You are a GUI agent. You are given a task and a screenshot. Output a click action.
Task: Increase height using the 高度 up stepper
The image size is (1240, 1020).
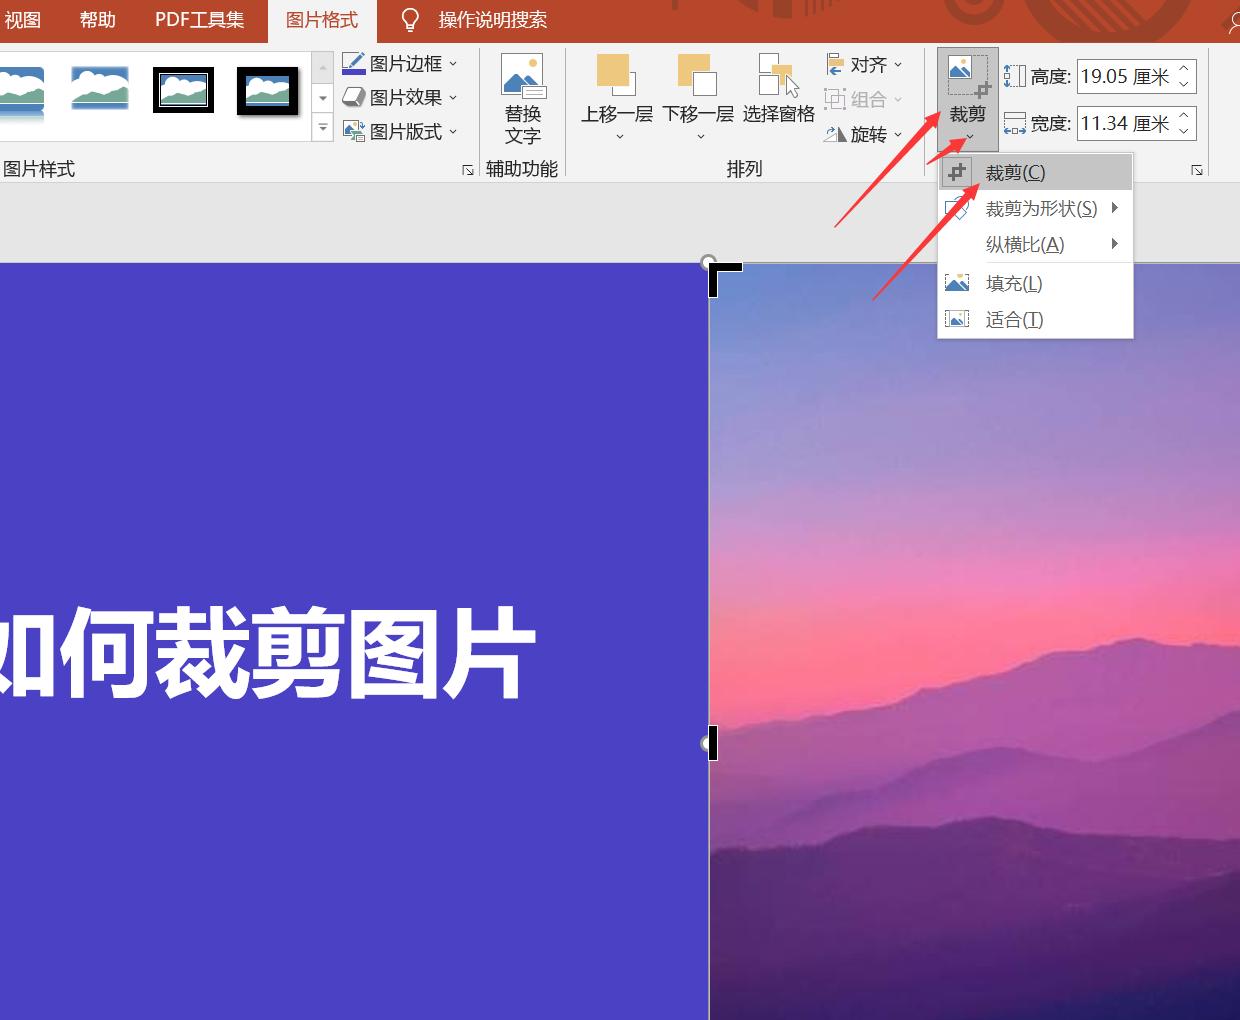[1184, 68]
